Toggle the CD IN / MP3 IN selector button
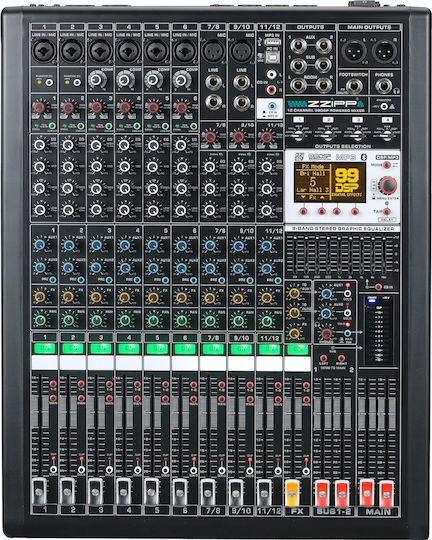The height and width of the screenshot is (540, 432). 271,106
